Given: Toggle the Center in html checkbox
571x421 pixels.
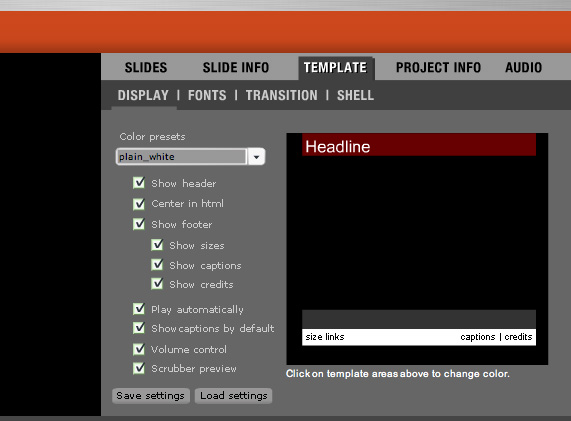Looking at the screenshot, I should tap(139, 203).
